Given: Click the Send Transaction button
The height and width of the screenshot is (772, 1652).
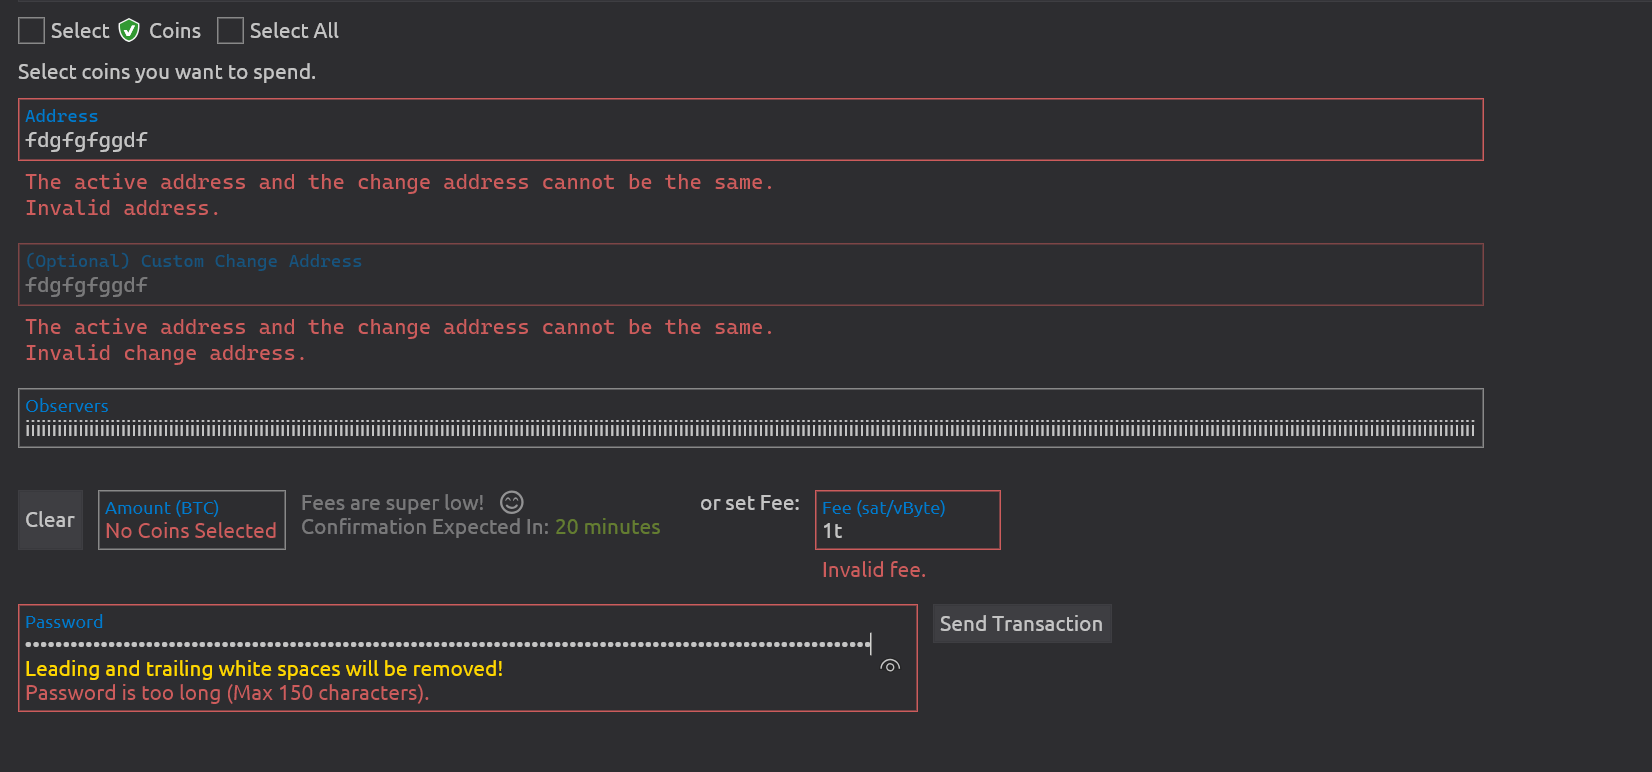Looking at the screenshot, I should click(1021, 624).
